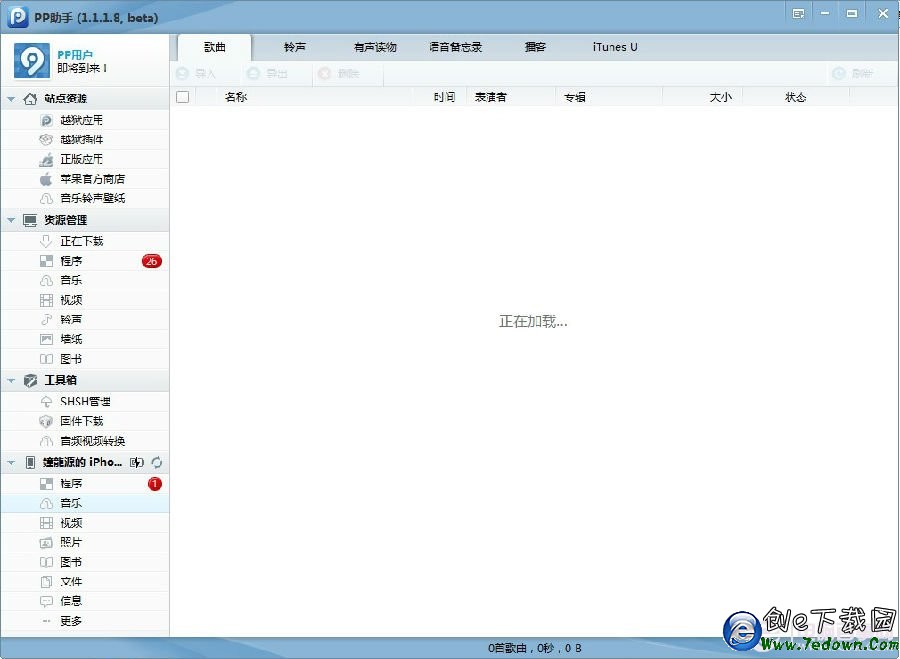This screenshot has width=900, height=659.
Task: Click the PP助手 user avatar logo
Action: click(x=31, y=61)
